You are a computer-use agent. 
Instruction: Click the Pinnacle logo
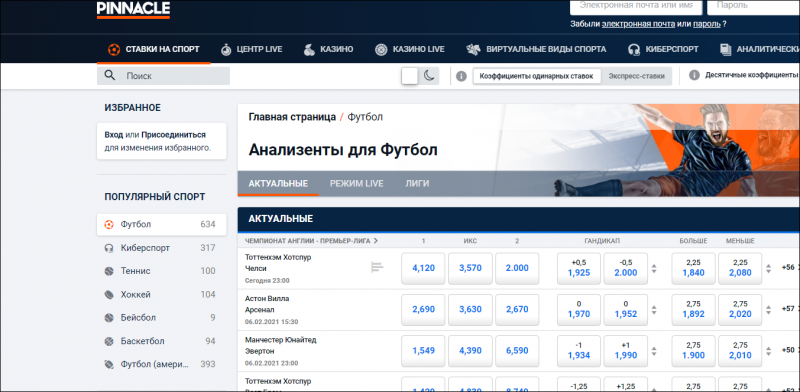(133, 9)
